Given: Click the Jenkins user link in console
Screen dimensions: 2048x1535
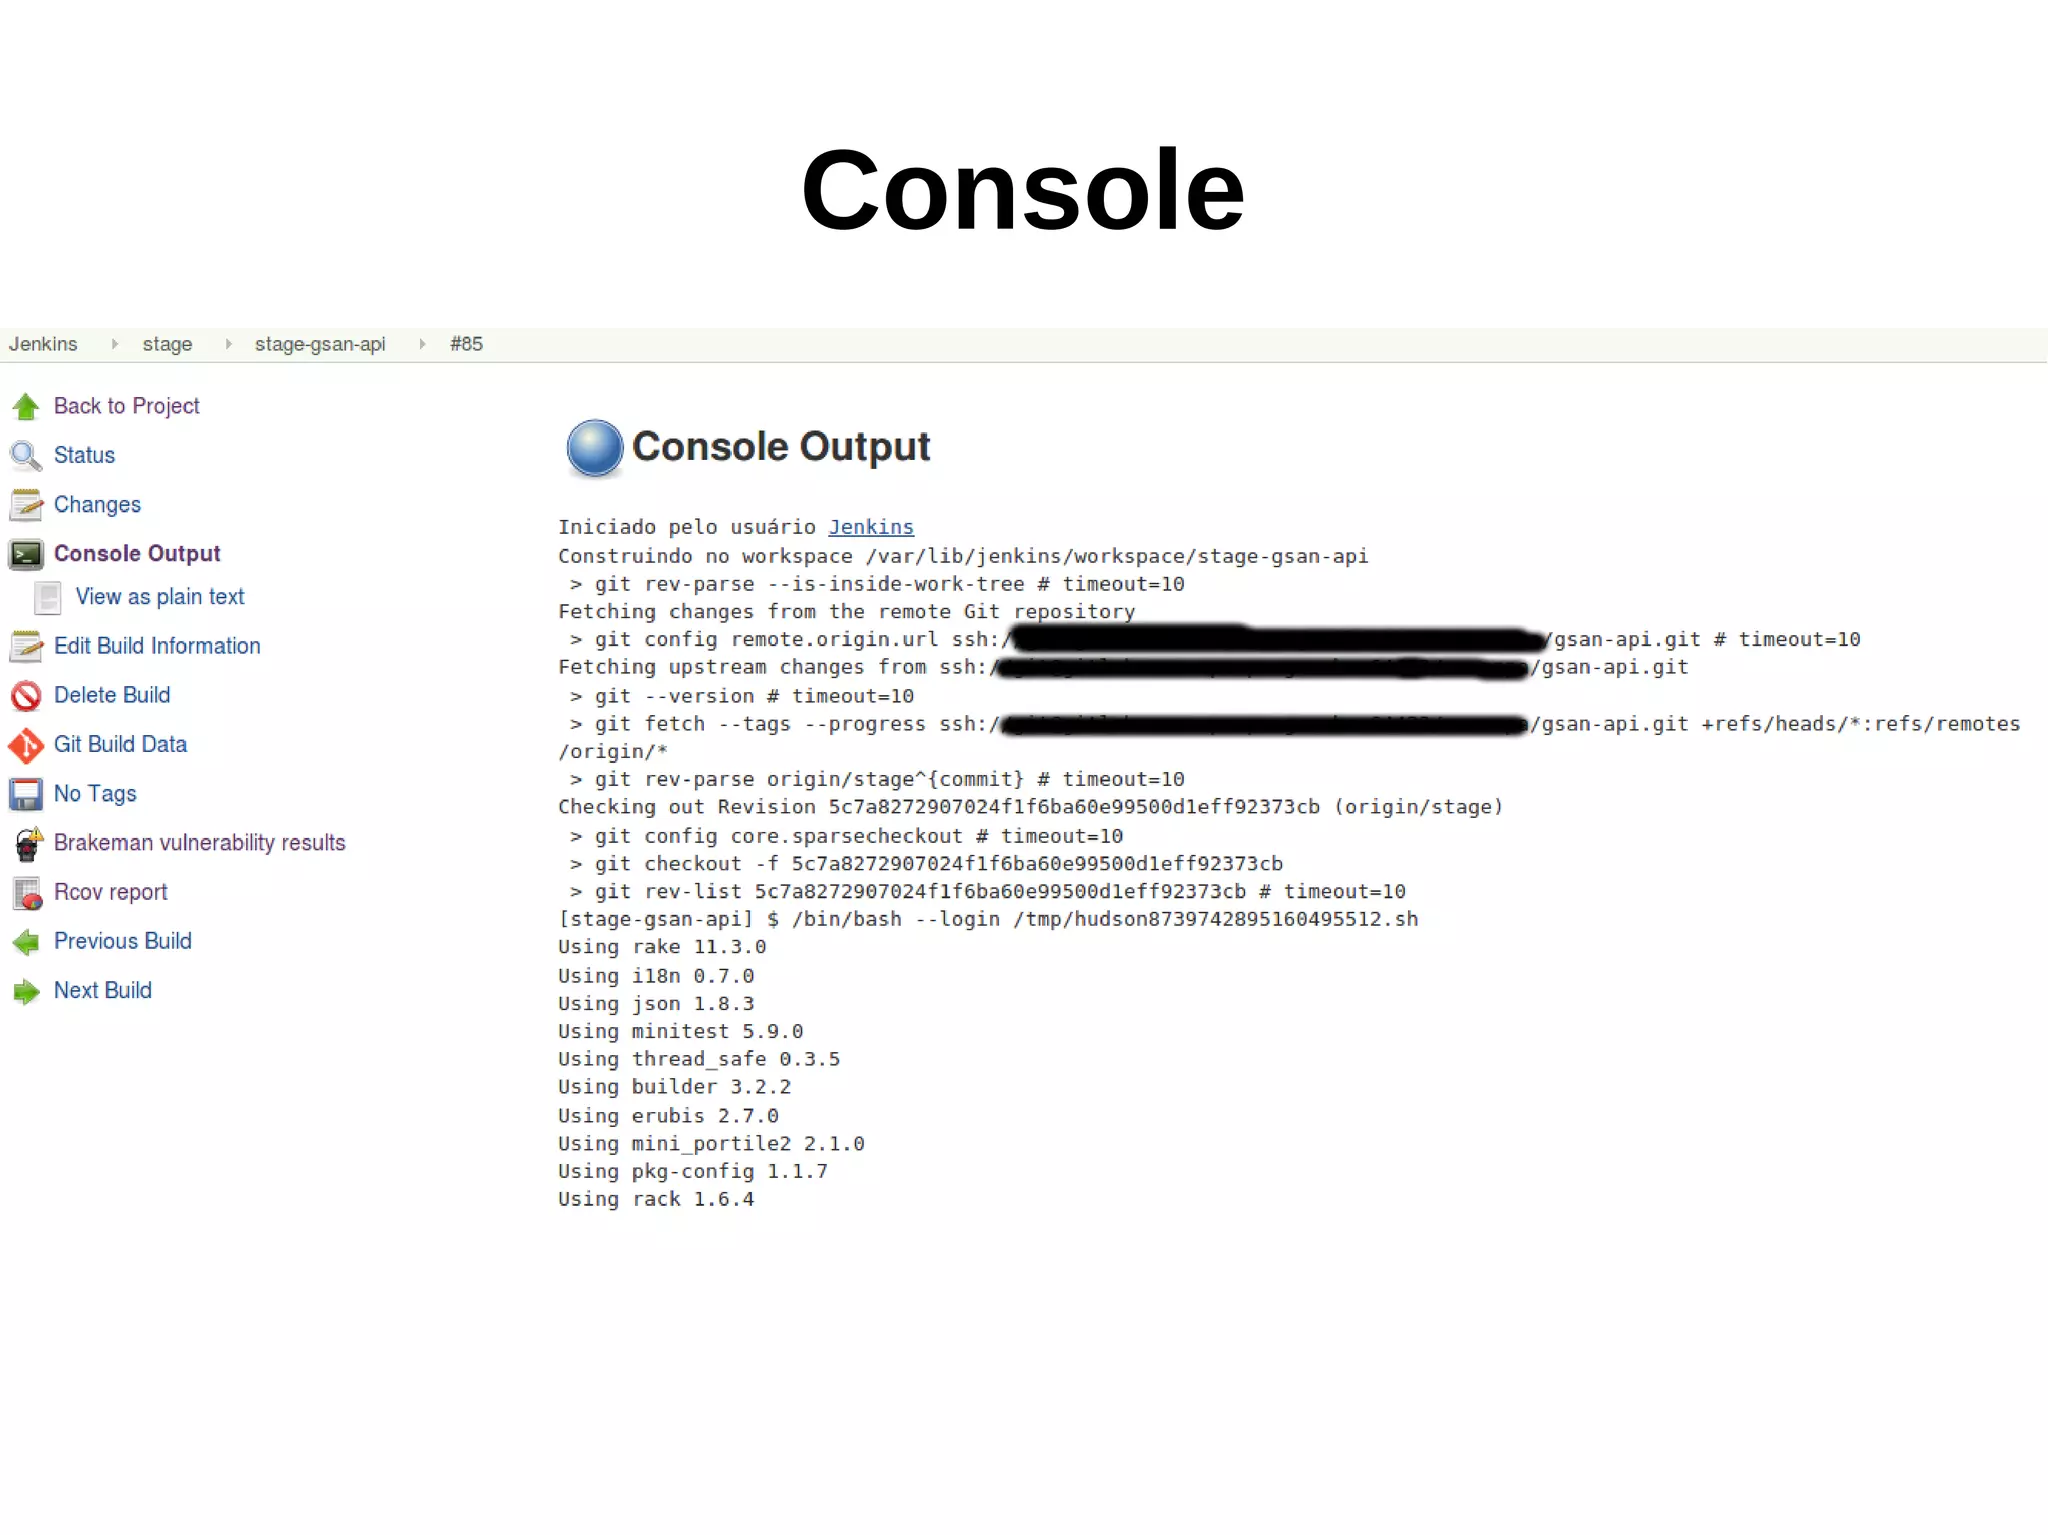Looking at the screenshot, I should [x=870, y=527].
